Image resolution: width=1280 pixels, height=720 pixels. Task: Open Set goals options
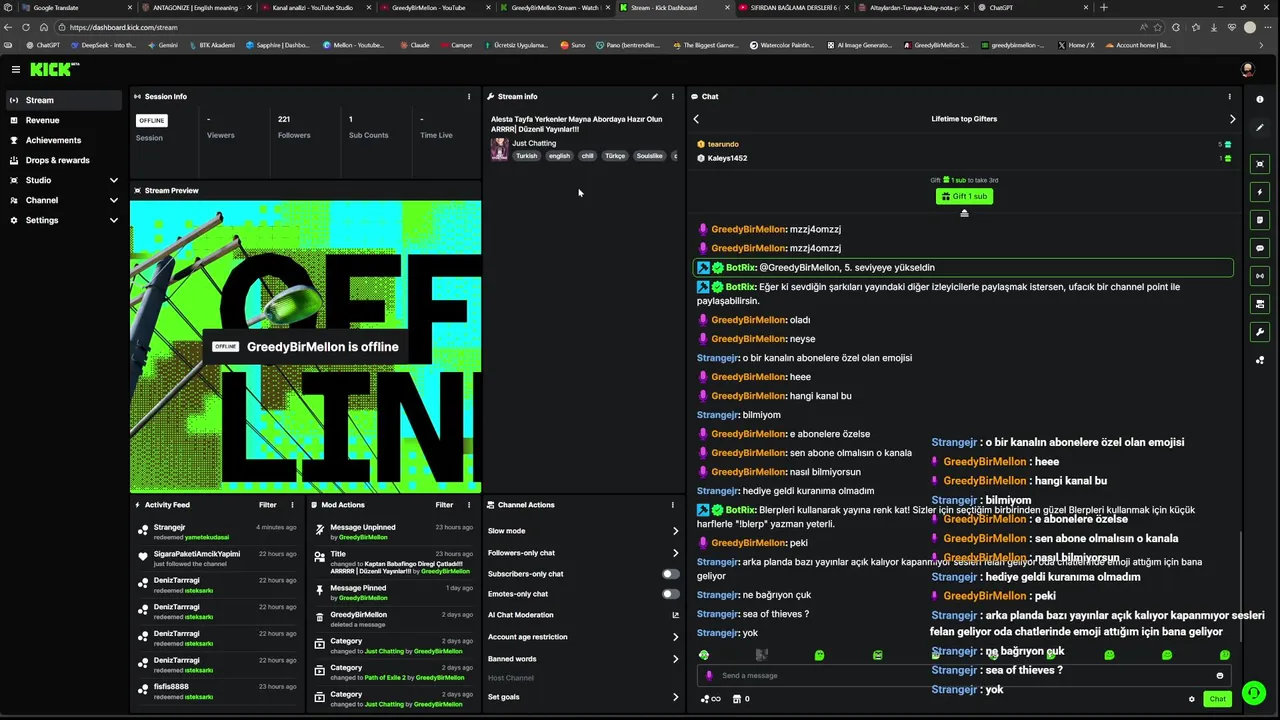tap(583, 697)
